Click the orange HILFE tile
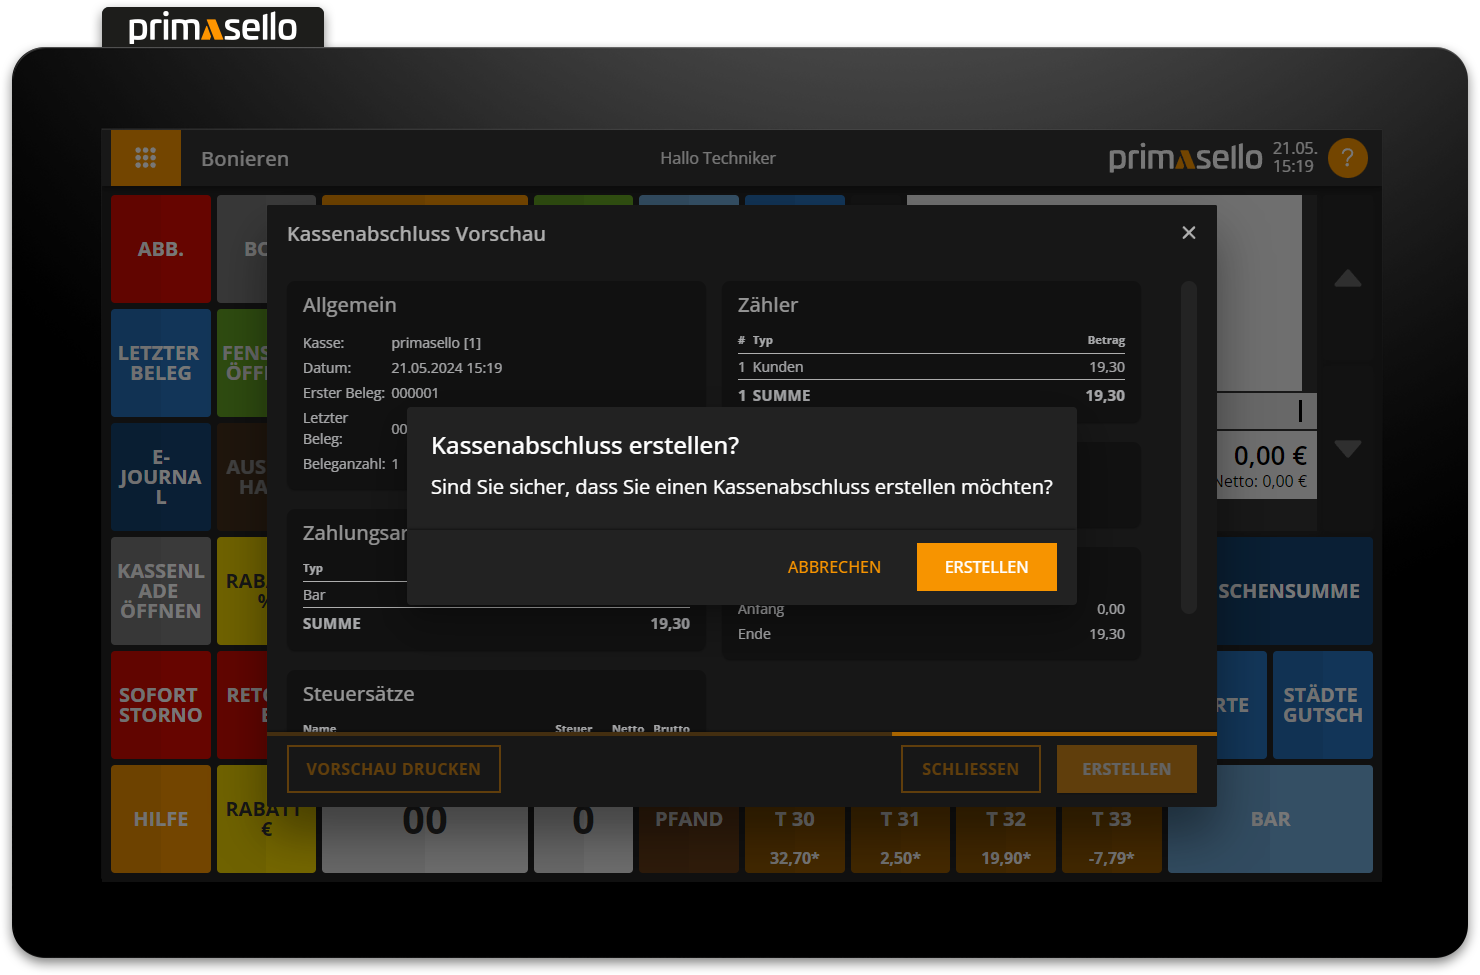1480x975 pixels. click(160, 819)
